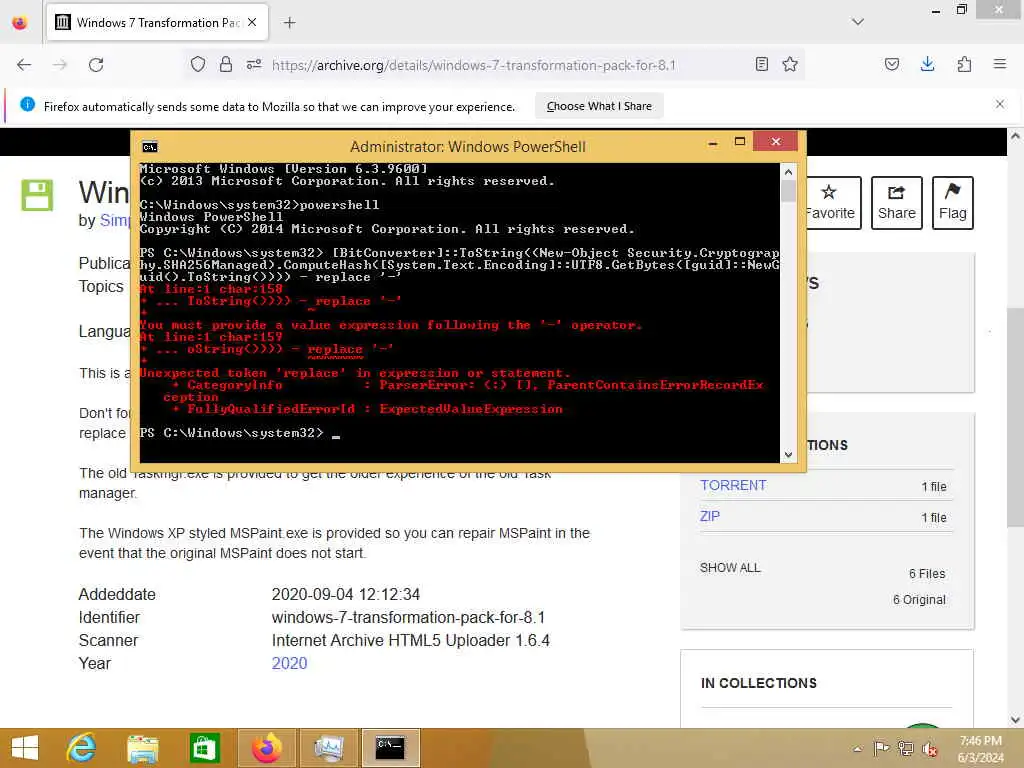The image size is (1024, 768).
Task: Open the Firefox hamburger menu
Action: [x=1000, y=64]
